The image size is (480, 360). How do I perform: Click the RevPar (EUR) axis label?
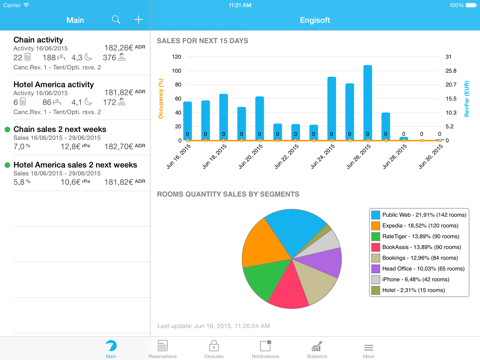[467, 99]
